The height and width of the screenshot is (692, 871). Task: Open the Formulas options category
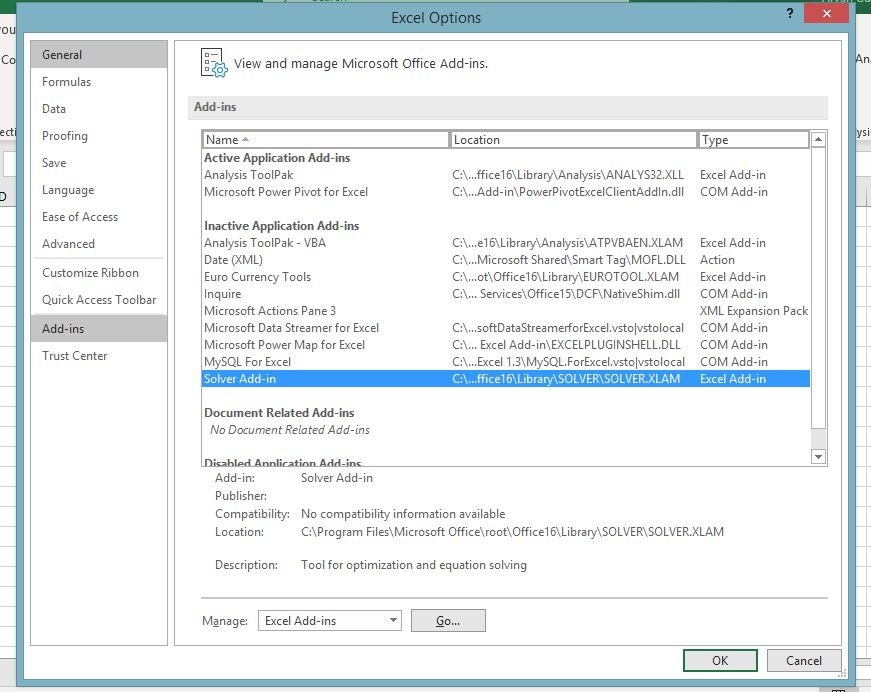pyautogui.click(x=99, y=82)
